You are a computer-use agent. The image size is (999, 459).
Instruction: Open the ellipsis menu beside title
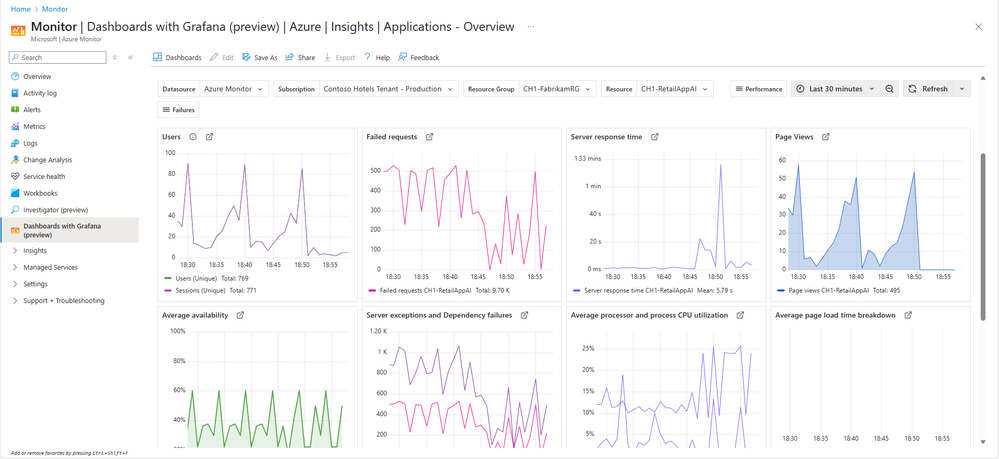(x=531, y=27)
